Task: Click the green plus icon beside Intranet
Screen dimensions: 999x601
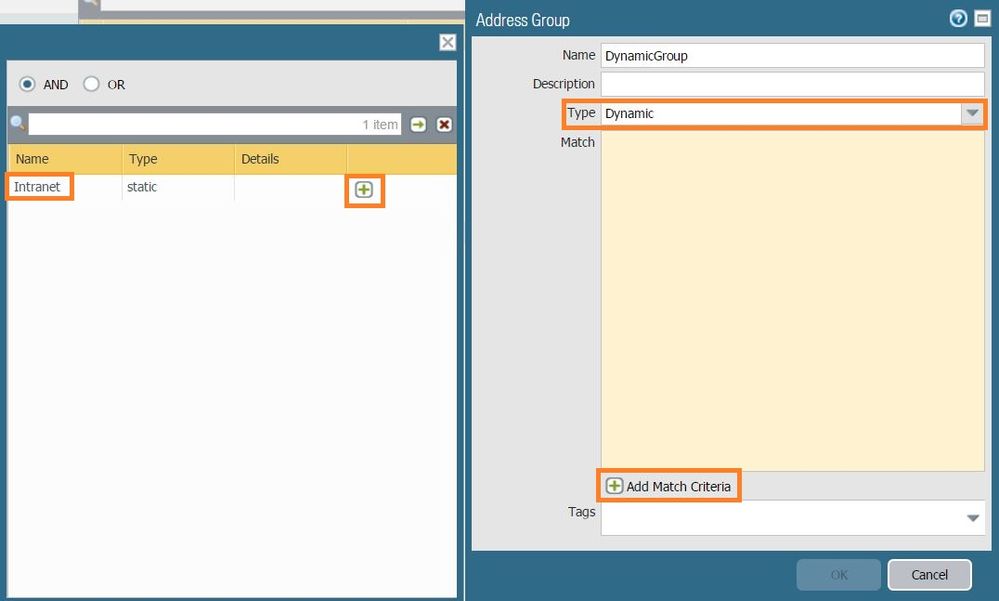Action: pos(364,190)
